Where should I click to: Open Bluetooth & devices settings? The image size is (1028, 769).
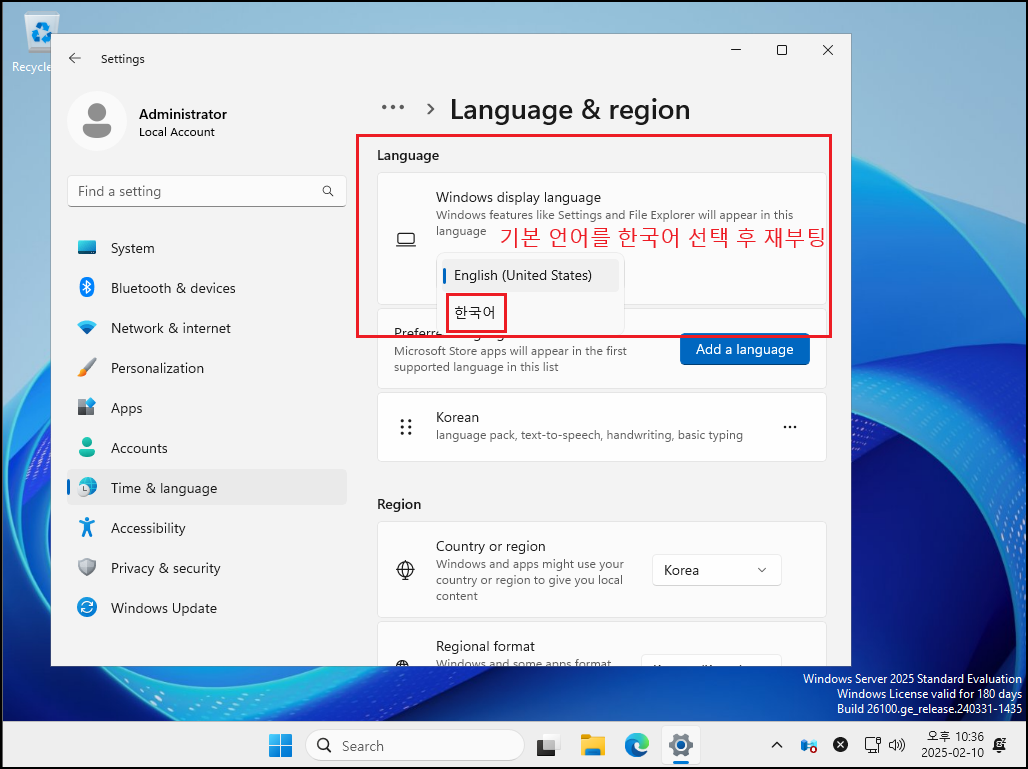tap(207, 288)
